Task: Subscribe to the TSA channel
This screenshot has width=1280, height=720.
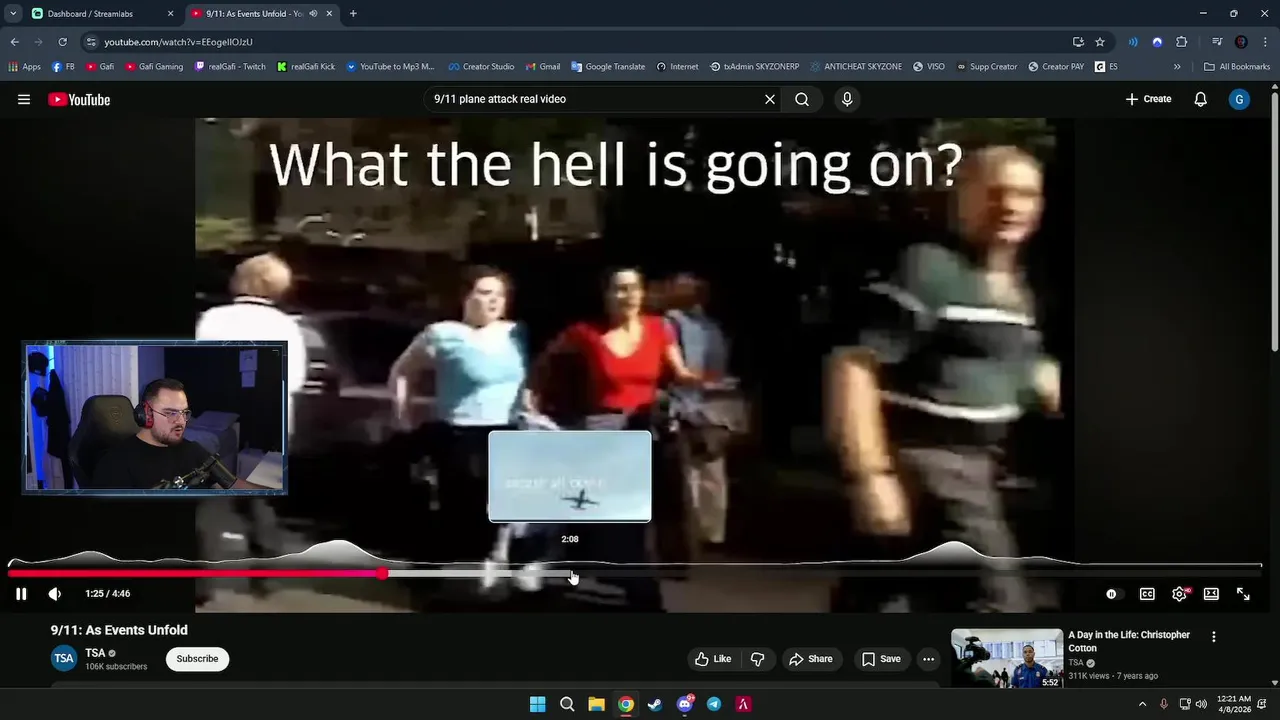Action: click(x=197, y=659)
